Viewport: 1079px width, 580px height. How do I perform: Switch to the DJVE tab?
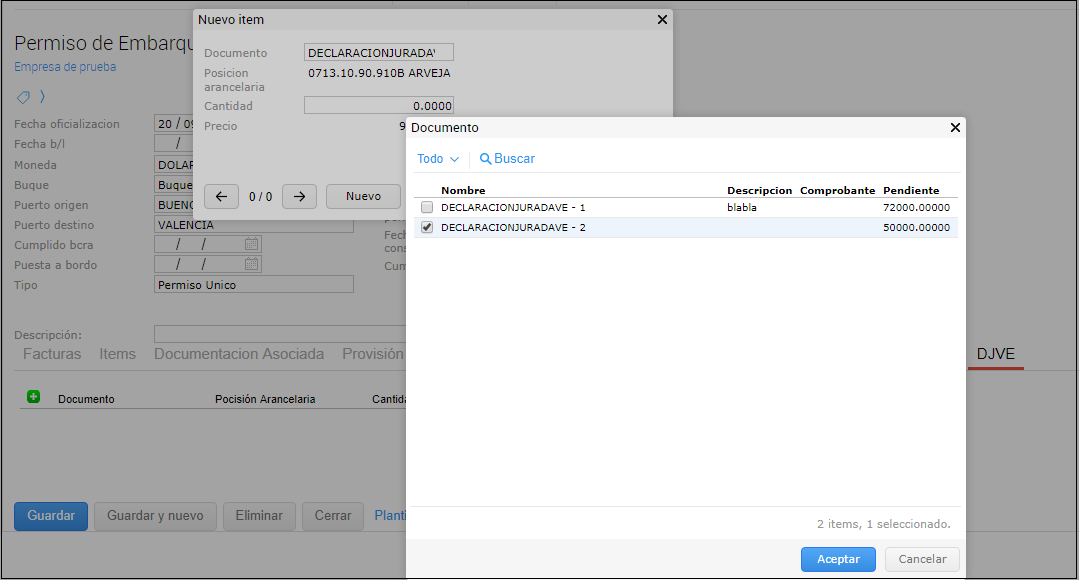click(x=995, y=354)
